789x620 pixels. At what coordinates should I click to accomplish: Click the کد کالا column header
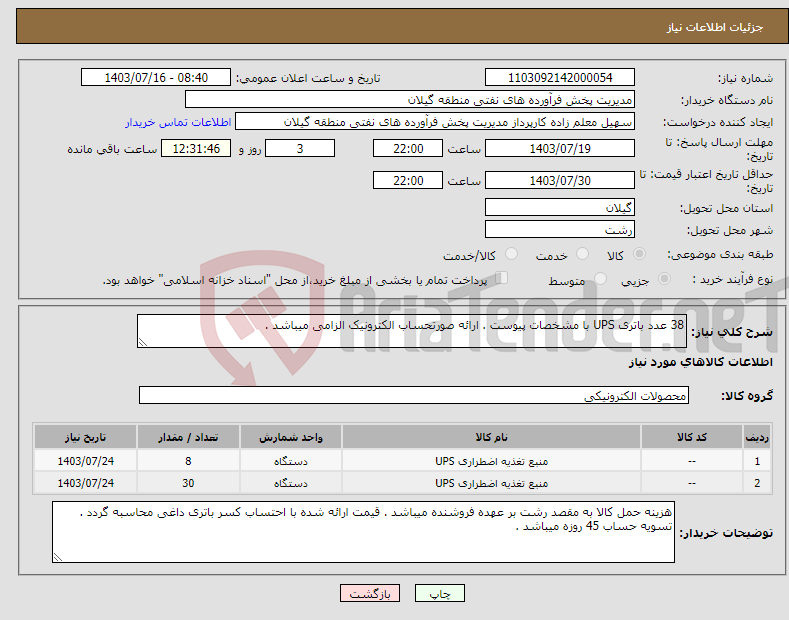[692, 437]
